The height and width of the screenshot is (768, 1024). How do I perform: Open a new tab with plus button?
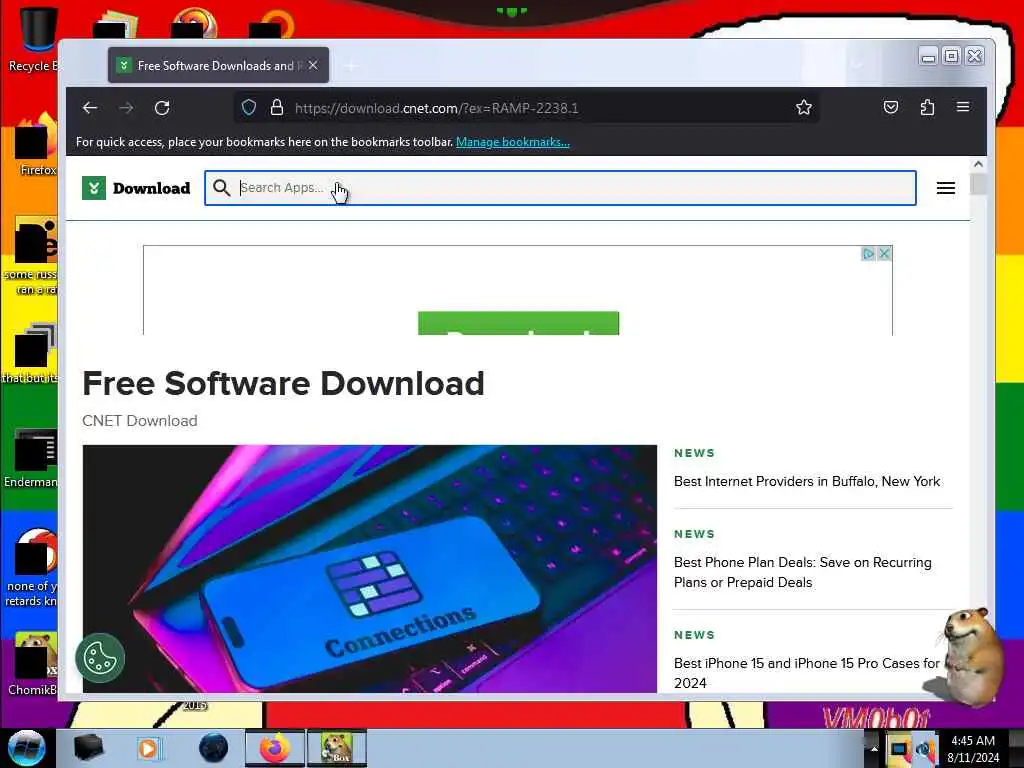(351, 65)
